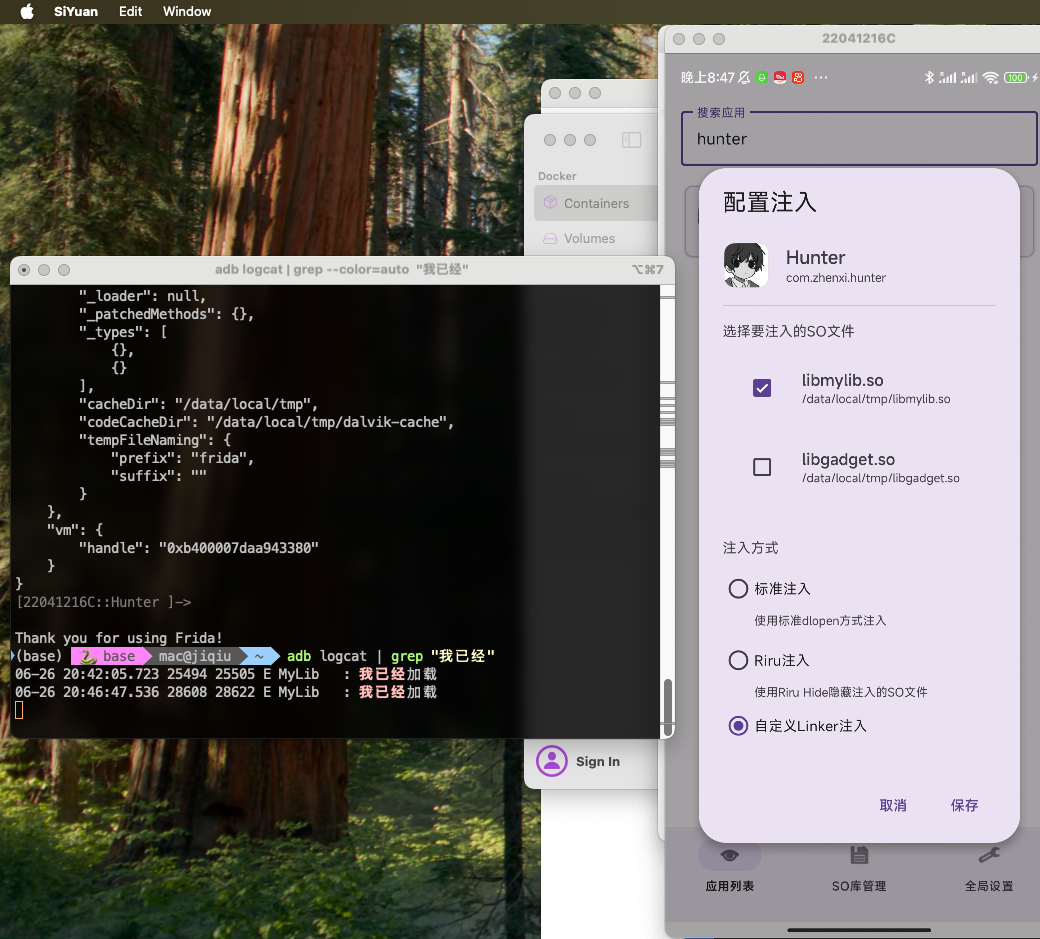Click the 搜索应用 search field
The image size is (1040, 939).
point(859,139)
